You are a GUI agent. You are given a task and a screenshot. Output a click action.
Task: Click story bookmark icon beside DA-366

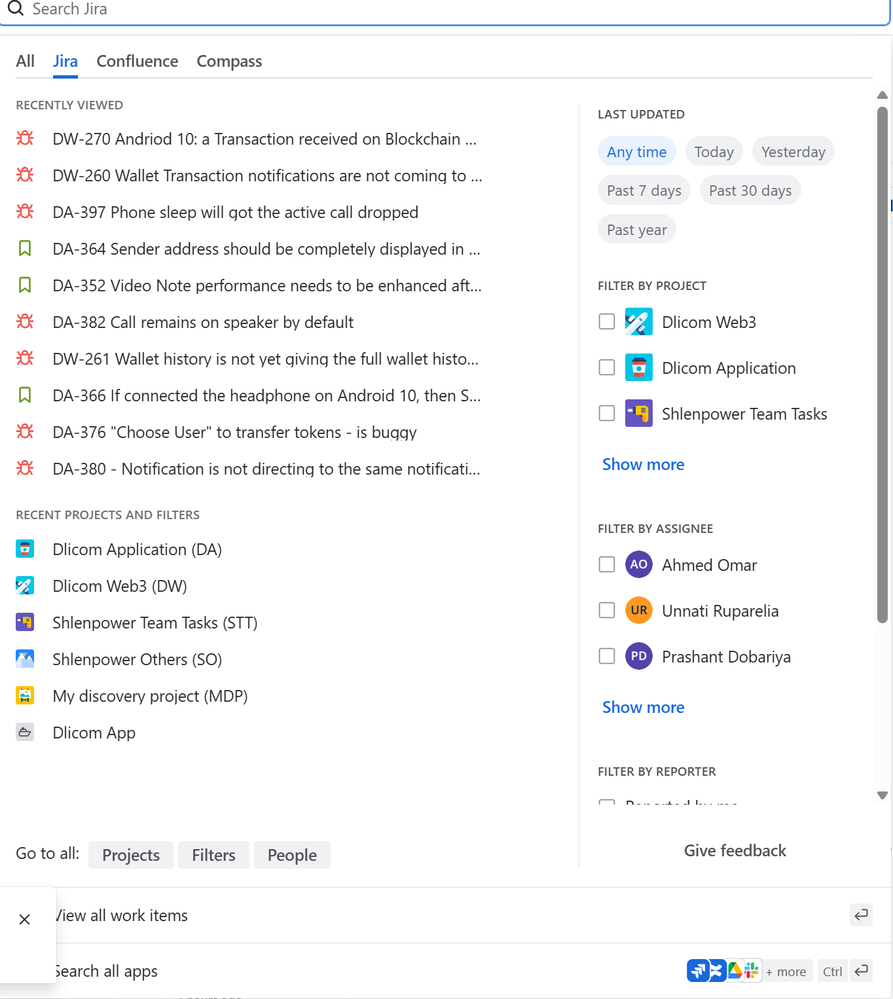click(25, 395)
